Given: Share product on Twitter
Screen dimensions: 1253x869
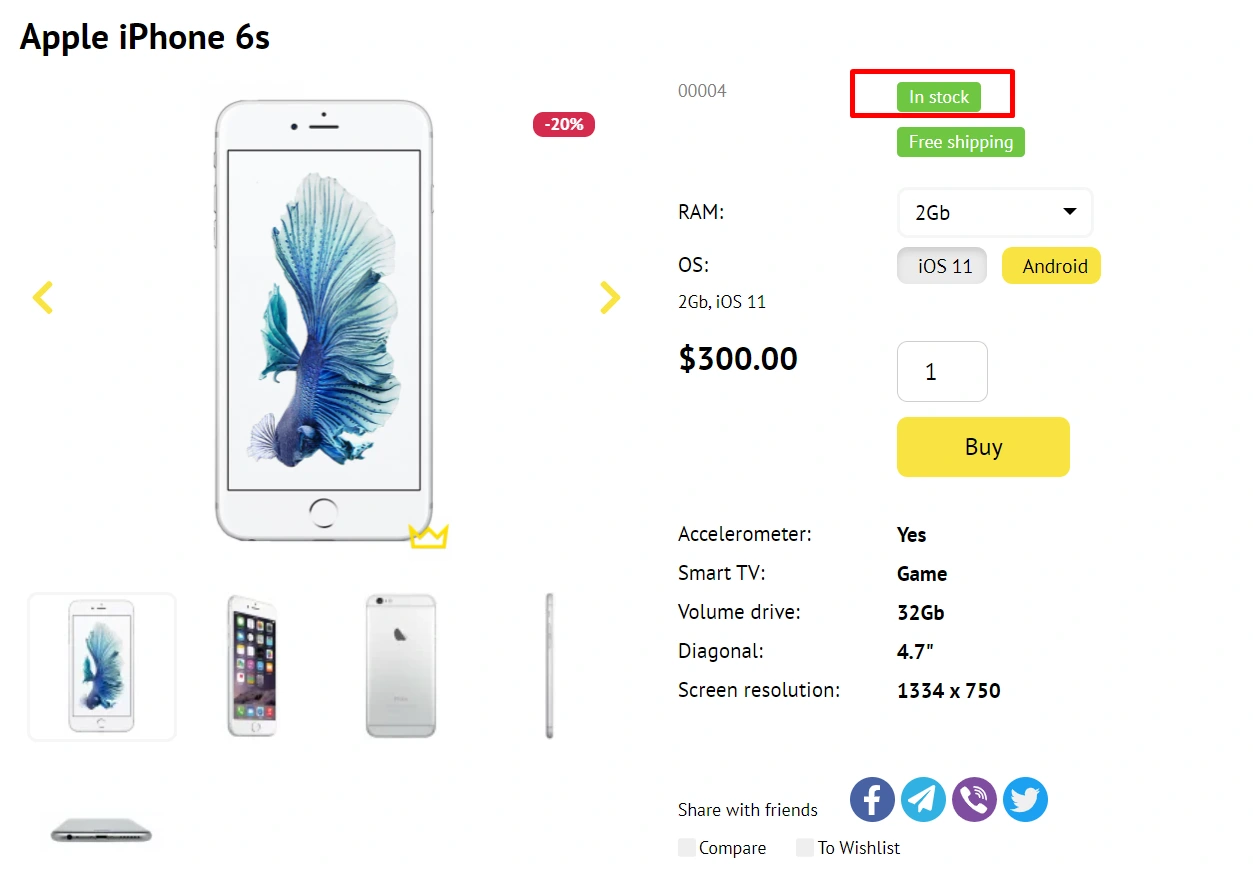Looking at the screenshot, I should [1025, 800].
